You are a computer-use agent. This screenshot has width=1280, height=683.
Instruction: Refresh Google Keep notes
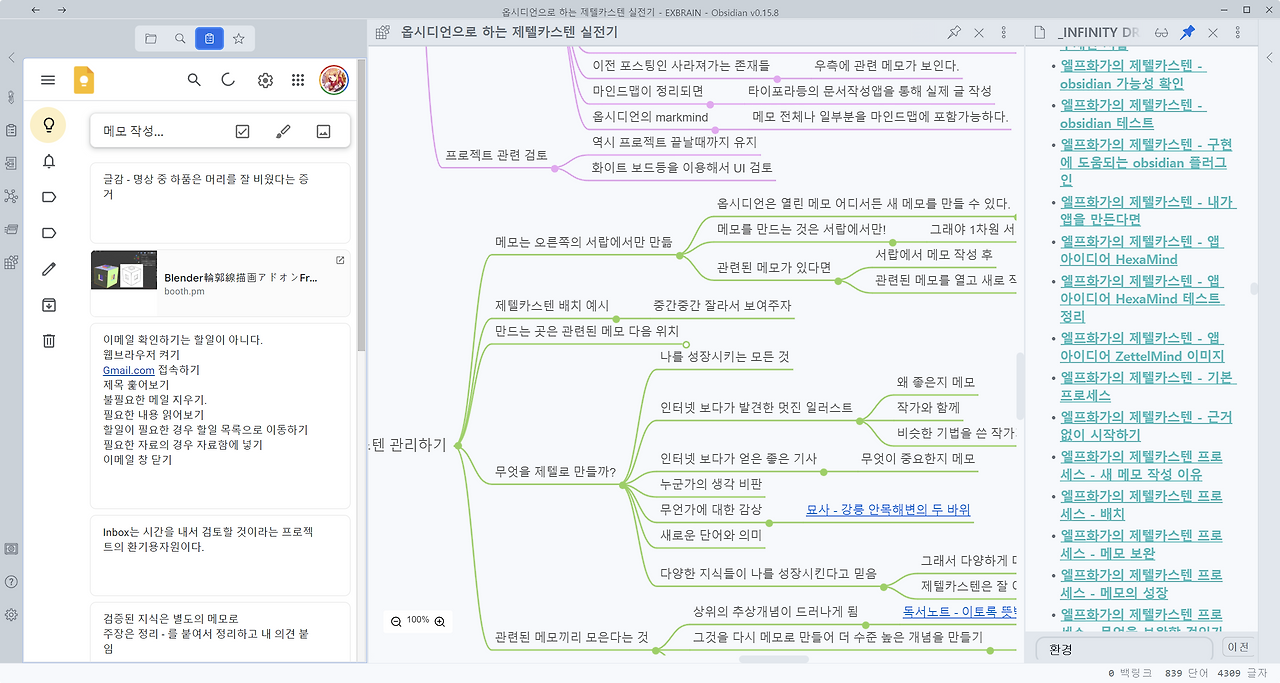click(x=229, y=80)
